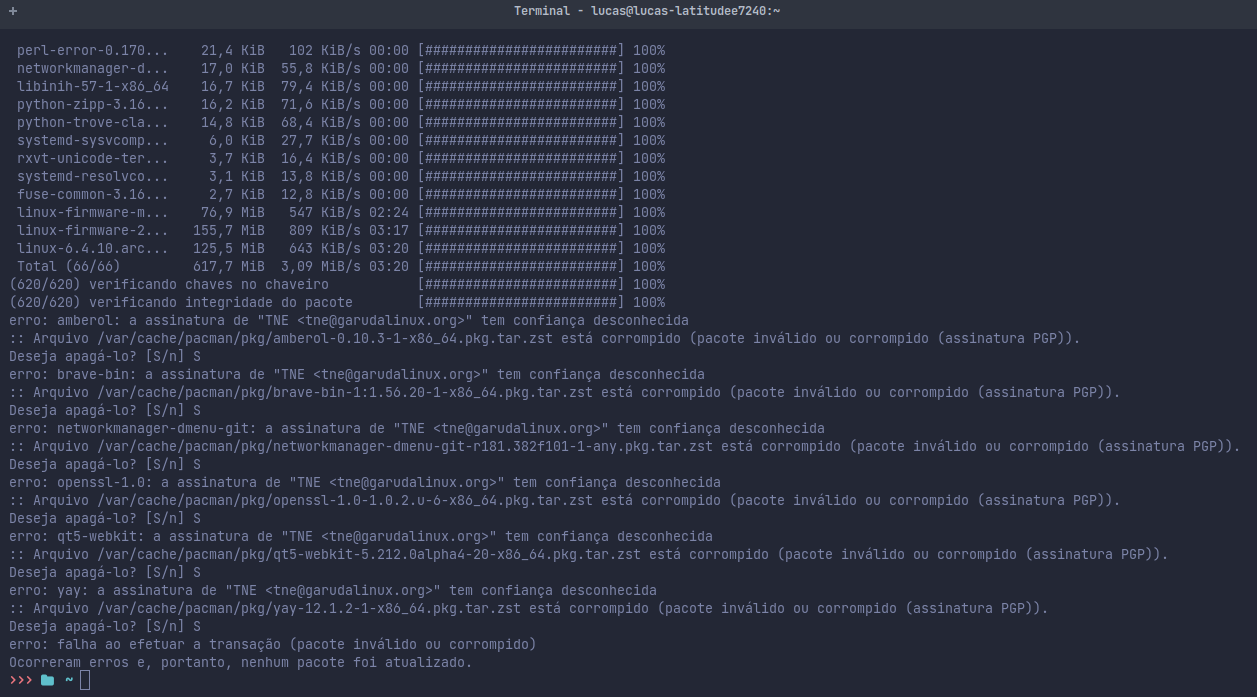Click the "Deseja apagá-lo? [S/n] S" line below the yay file path

click(x=105, y=626)
